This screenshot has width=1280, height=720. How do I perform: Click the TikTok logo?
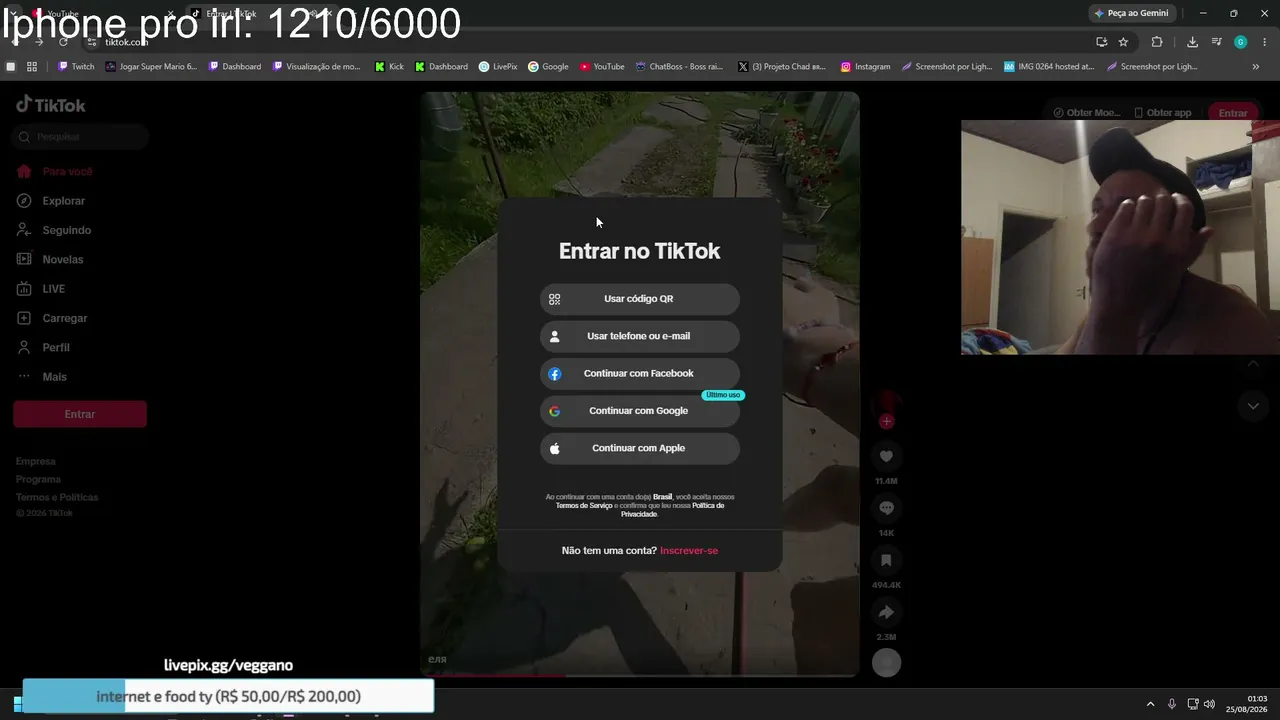coord(51,105)
